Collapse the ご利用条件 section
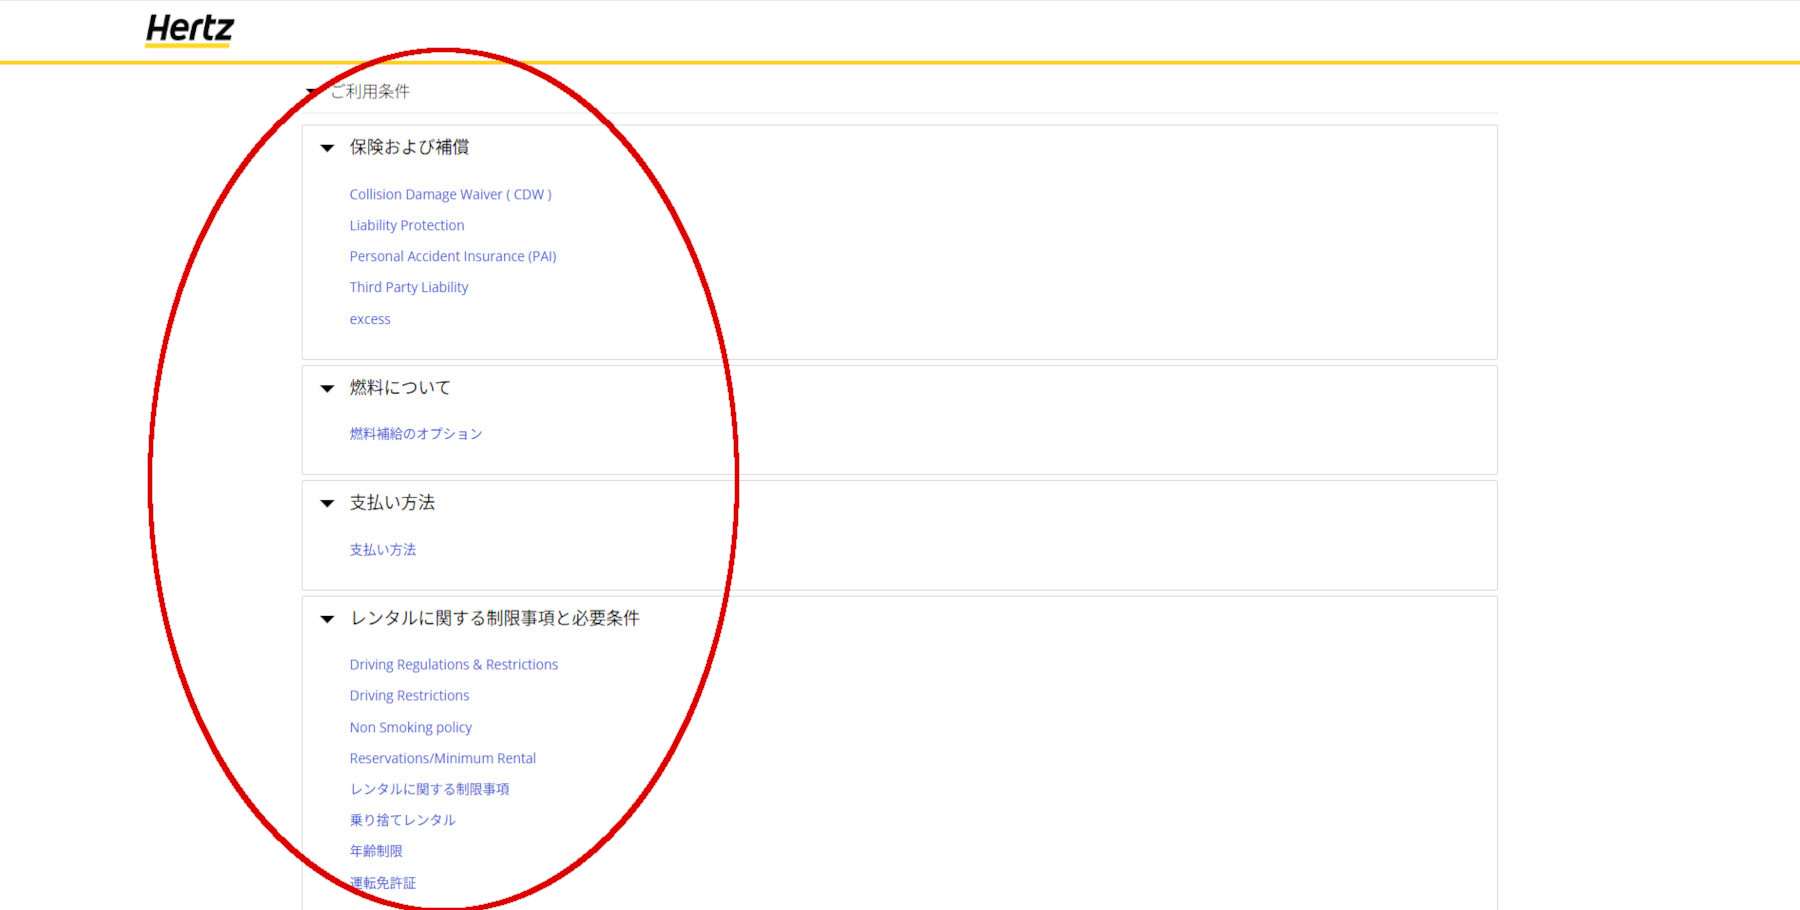 [313, 92]
